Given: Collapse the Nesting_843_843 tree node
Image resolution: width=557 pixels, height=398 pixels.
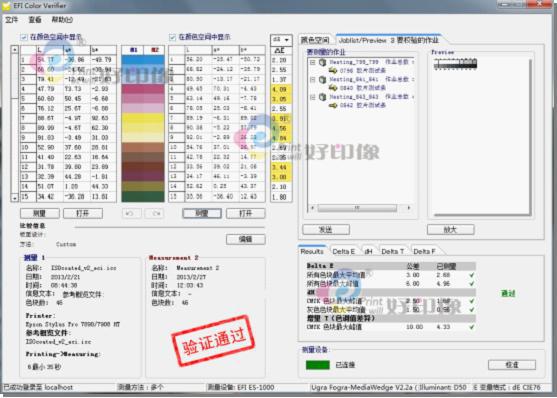Looking at the screenshot, I should [313, 97].
